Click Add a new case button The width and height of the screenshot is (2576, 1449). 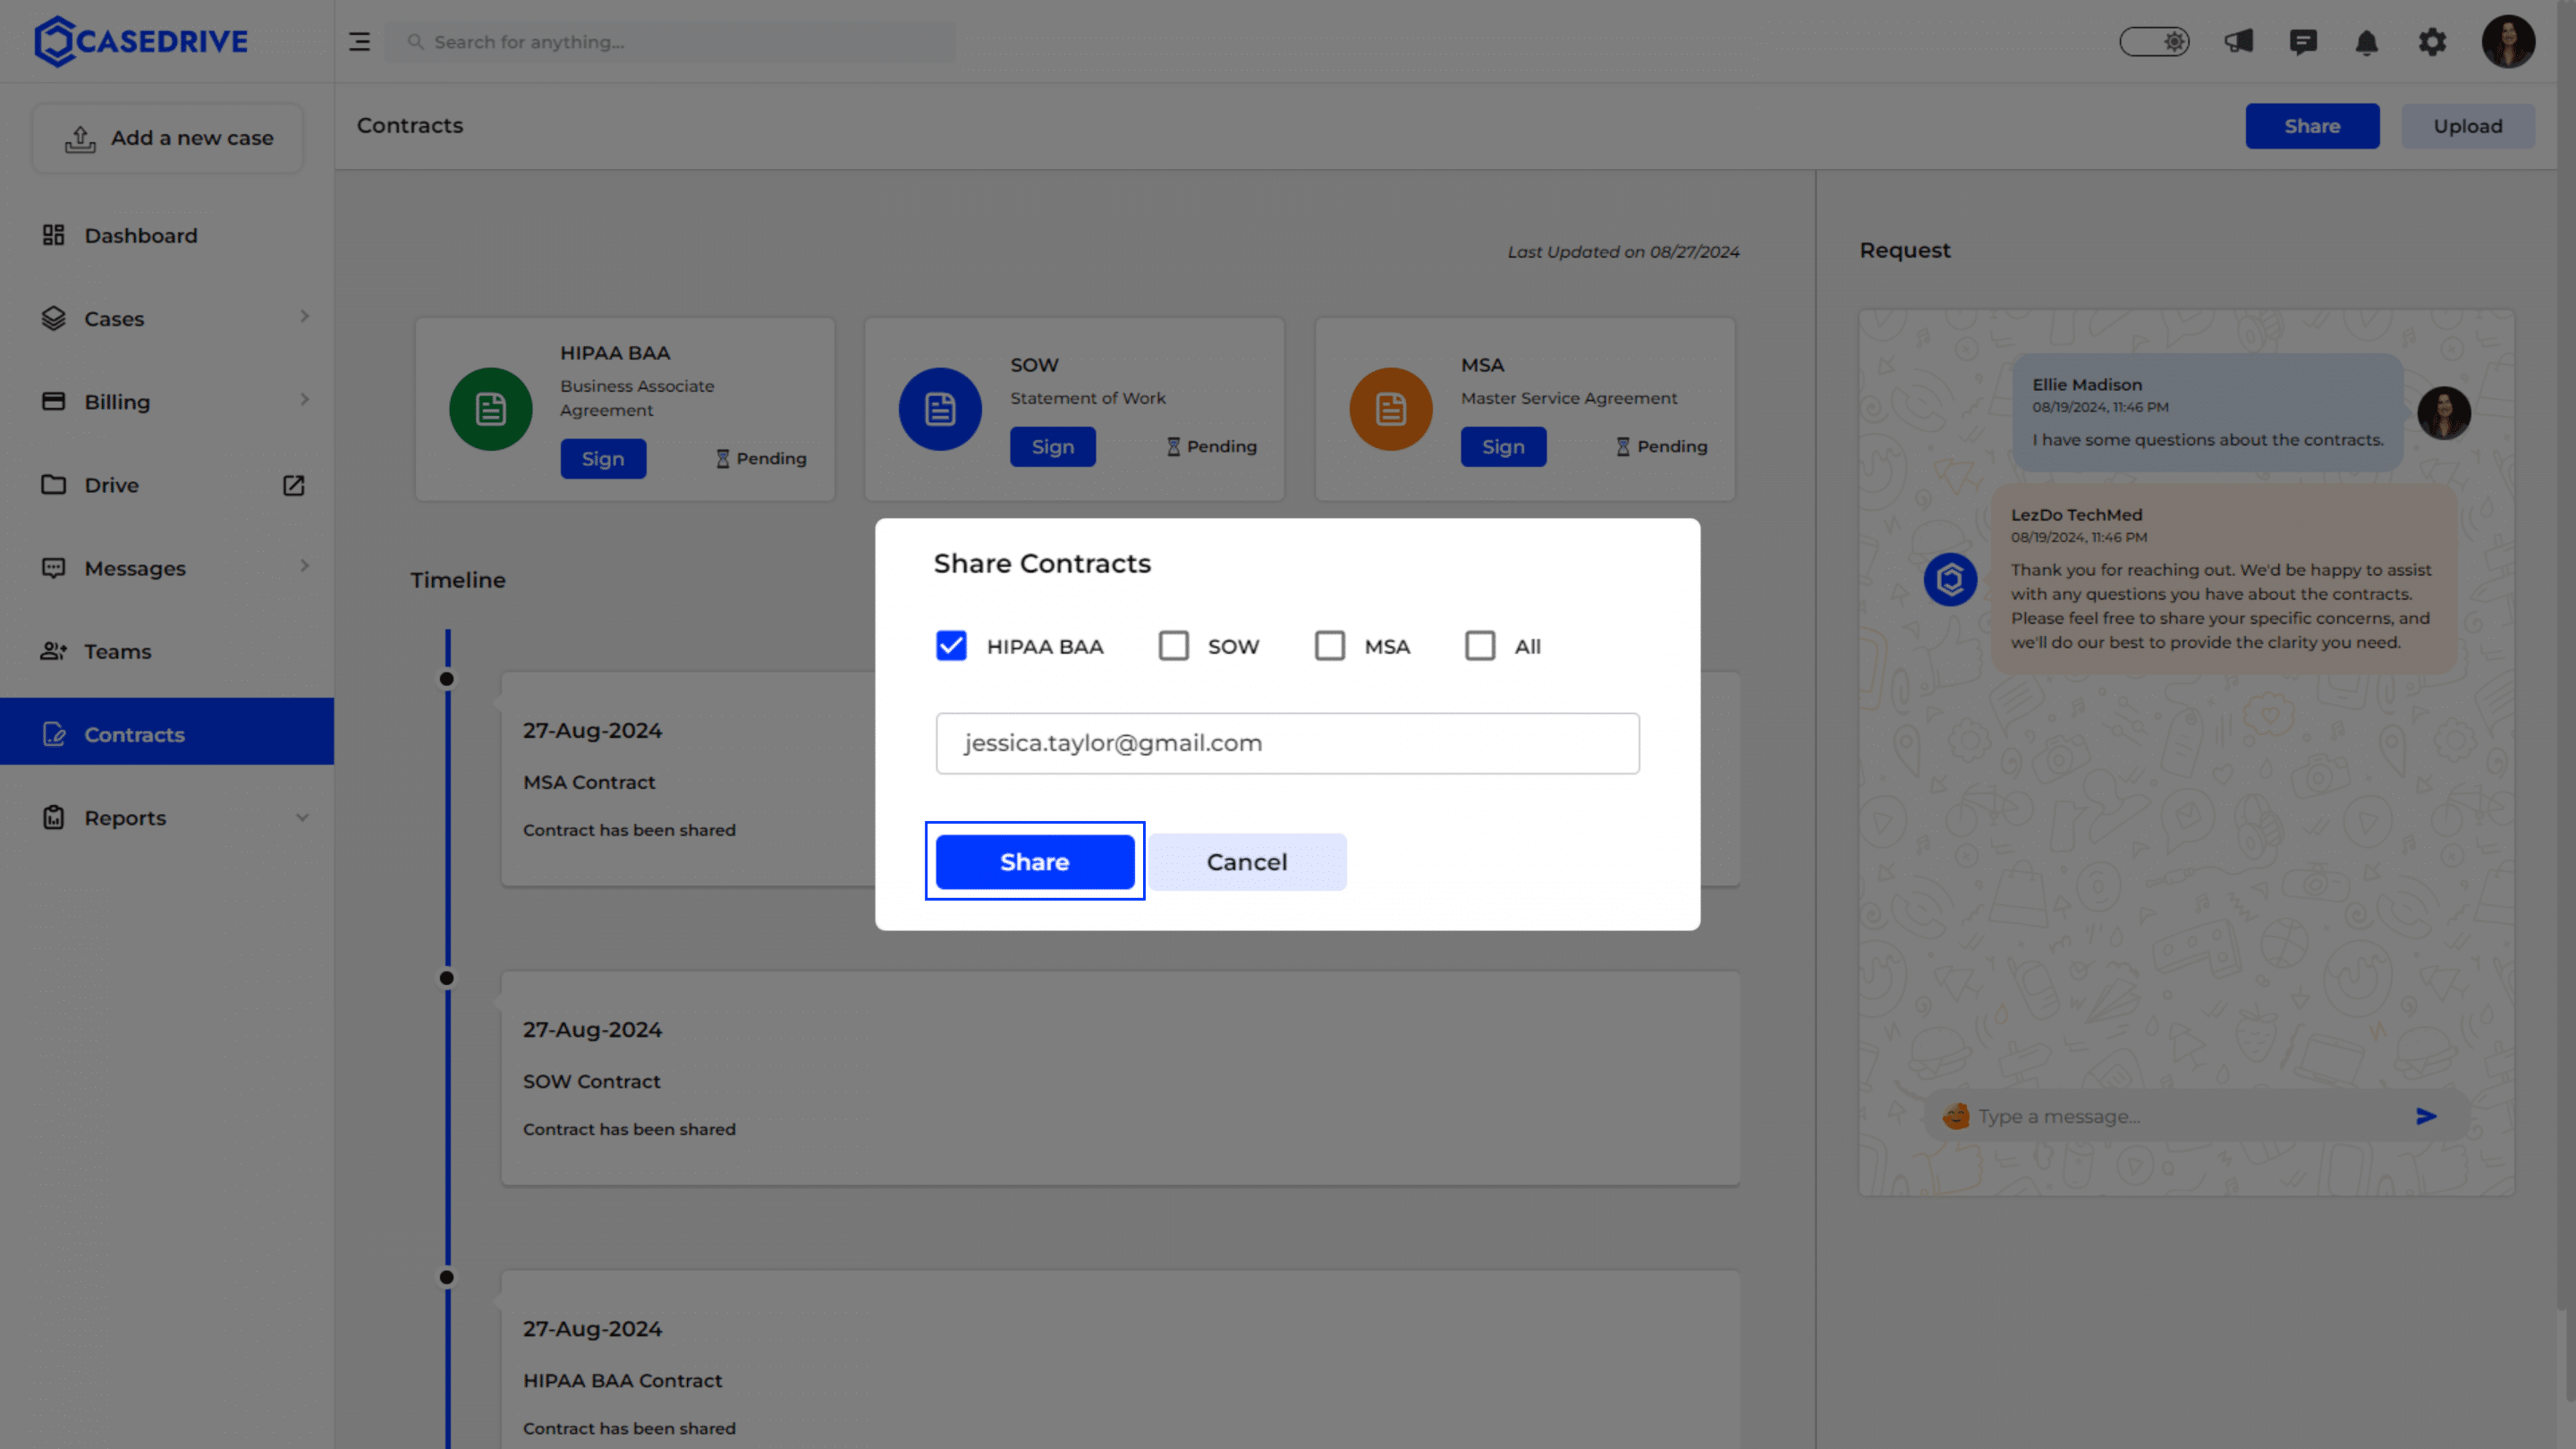(168, 139)
